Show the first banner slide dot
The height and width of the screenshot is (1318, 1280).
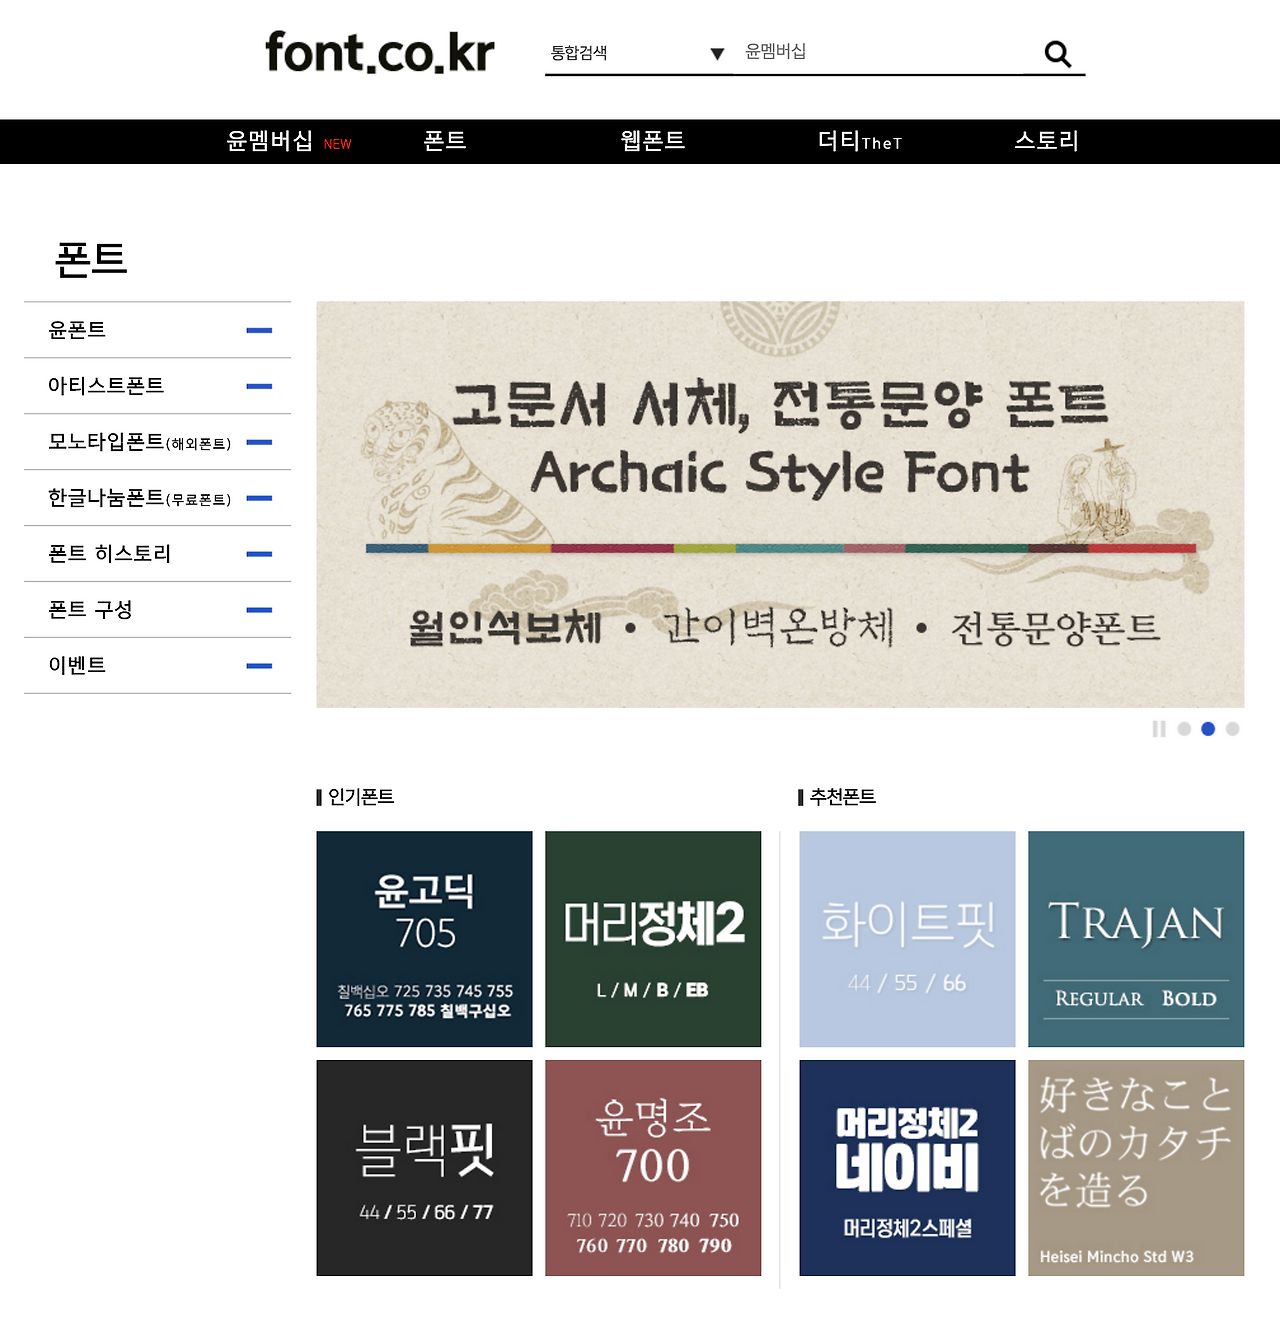tap(1184, 729)
